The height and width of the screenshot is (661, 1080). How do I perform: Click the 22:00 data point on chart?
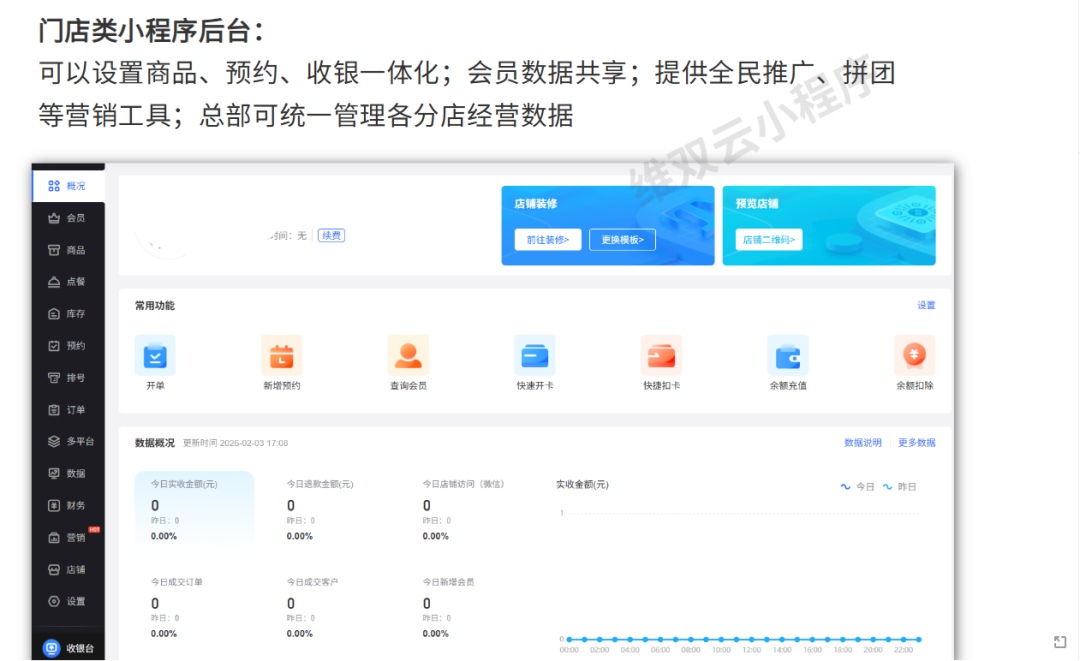point(904,640)
